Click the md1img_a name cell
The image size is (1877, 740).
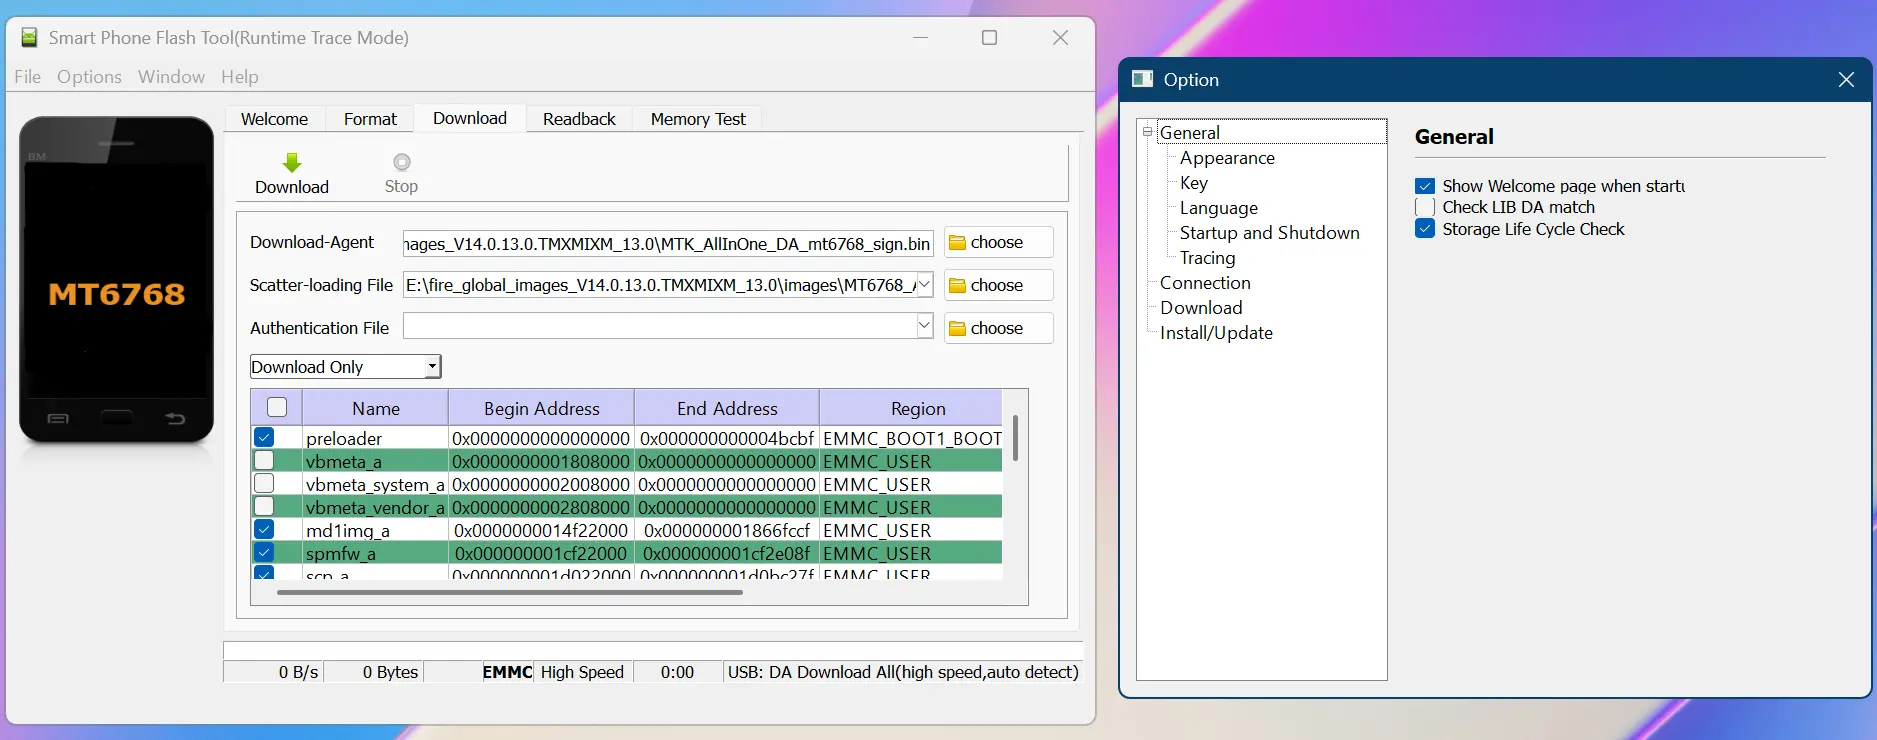(x=375, y=530)
